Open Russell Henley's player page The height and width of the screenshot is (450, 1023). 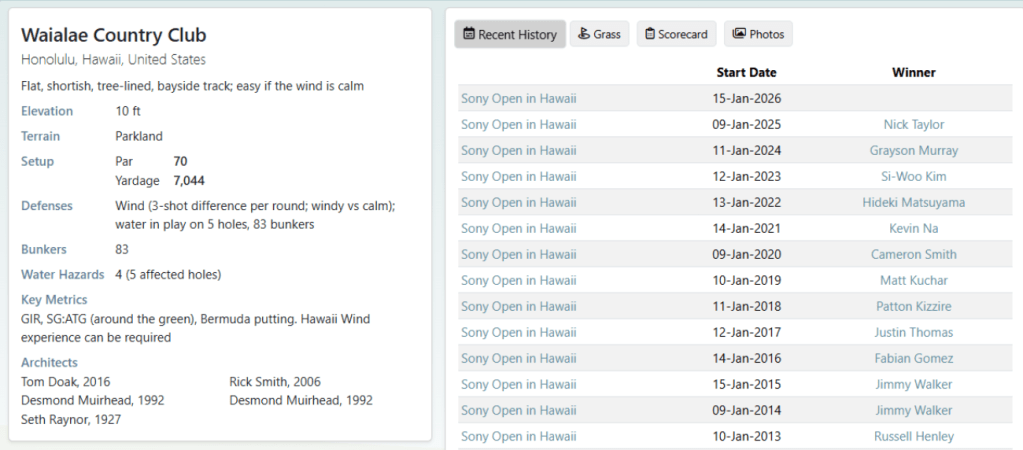913,436
